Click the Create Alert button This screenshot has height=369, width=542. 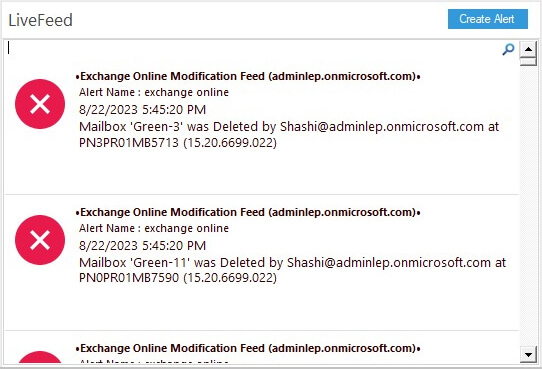point(488,19)
